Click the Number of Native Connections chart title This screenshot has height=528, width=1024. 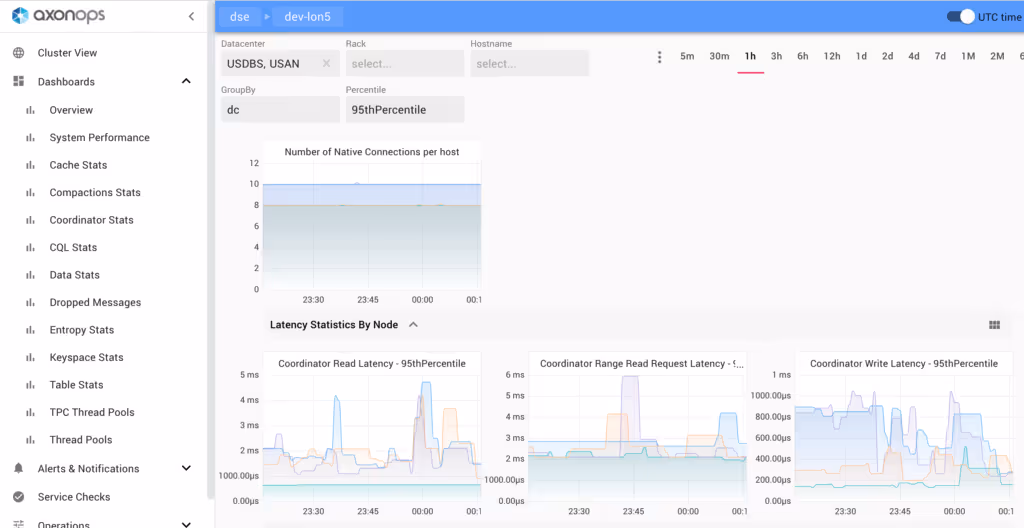pos(372,152)
